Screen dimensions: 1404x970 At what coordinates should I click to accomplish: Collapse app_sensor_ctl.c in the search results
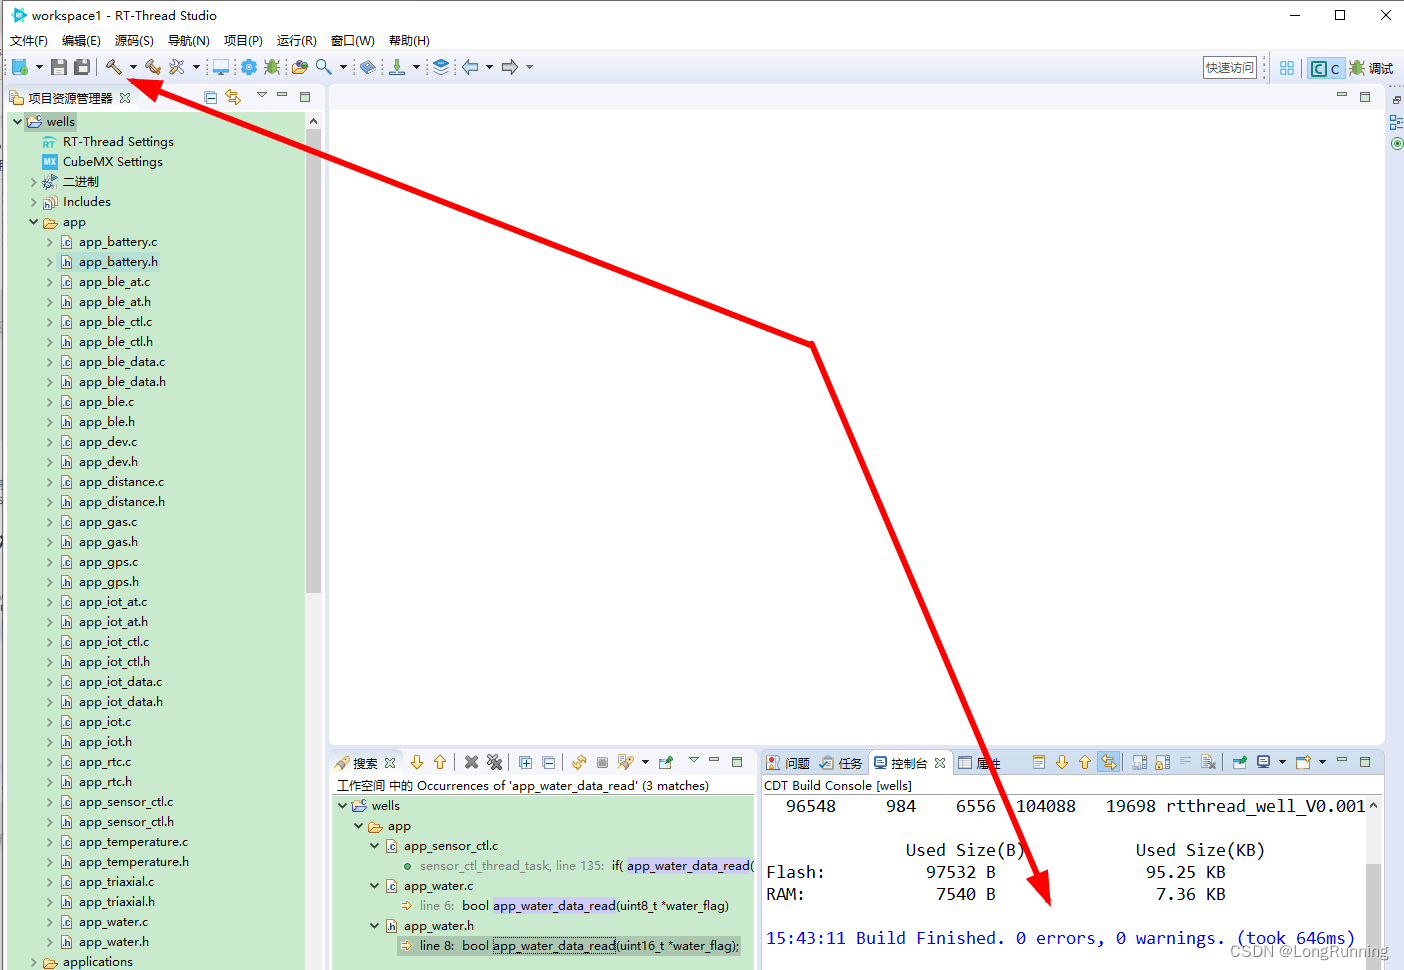(x=375, y=846)
